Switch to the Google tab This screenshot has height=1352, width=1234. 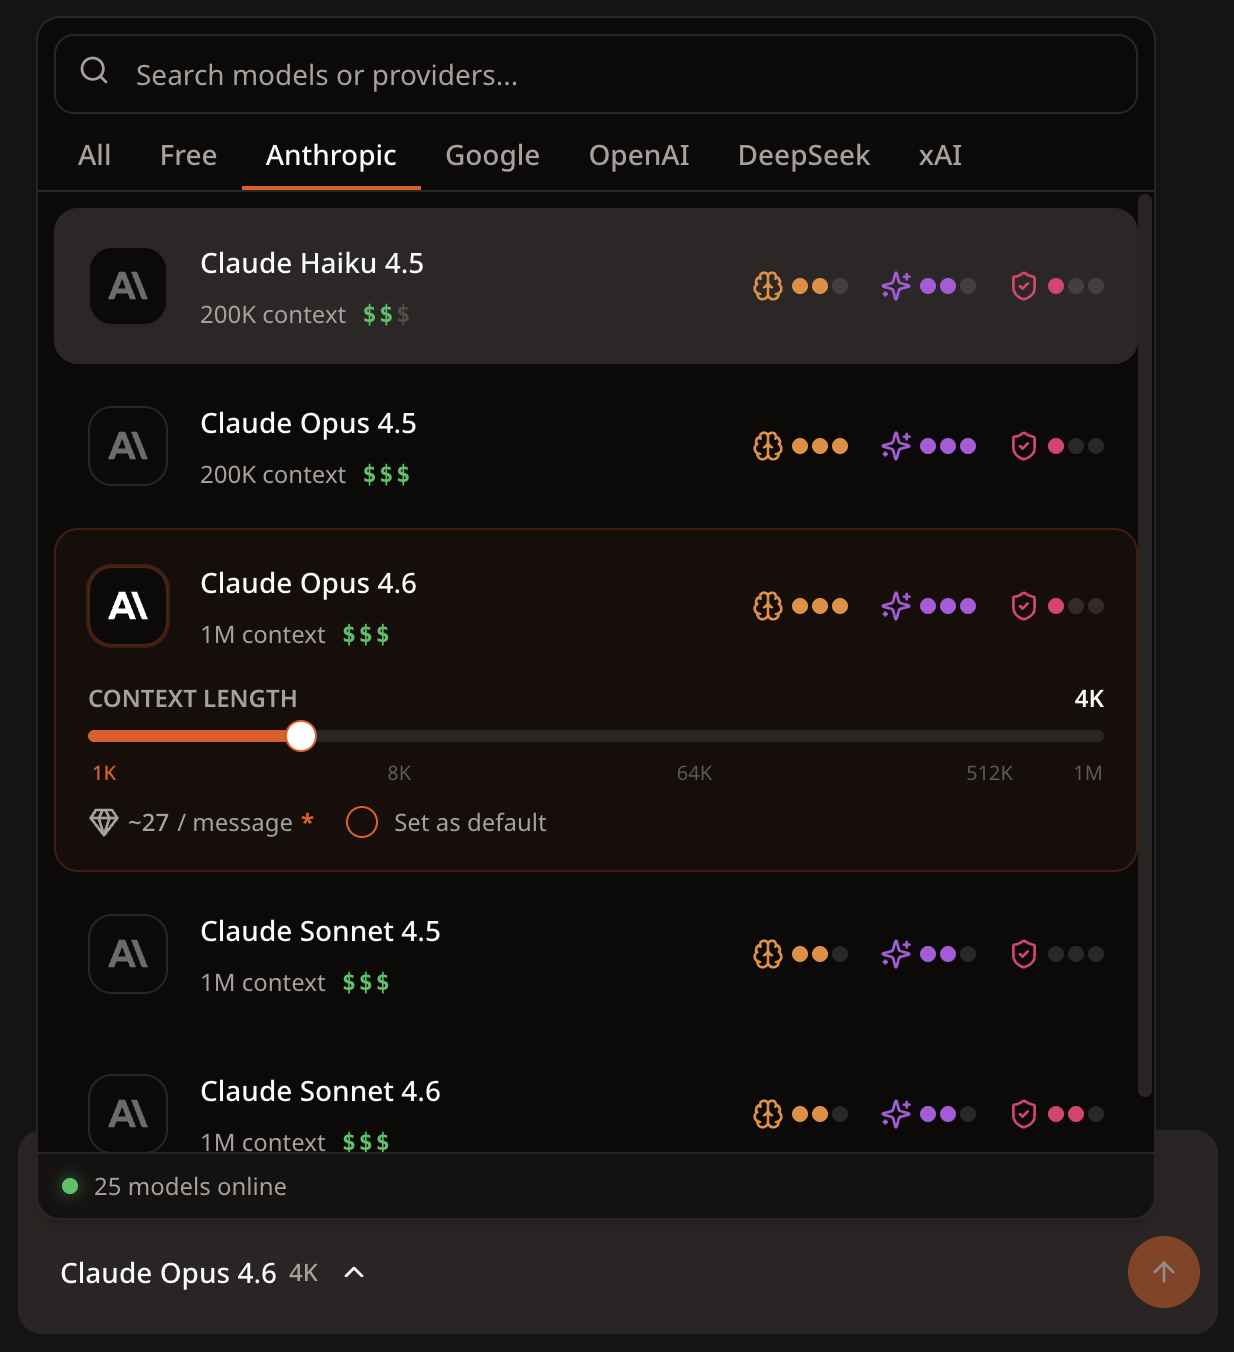tap(492, 156)
